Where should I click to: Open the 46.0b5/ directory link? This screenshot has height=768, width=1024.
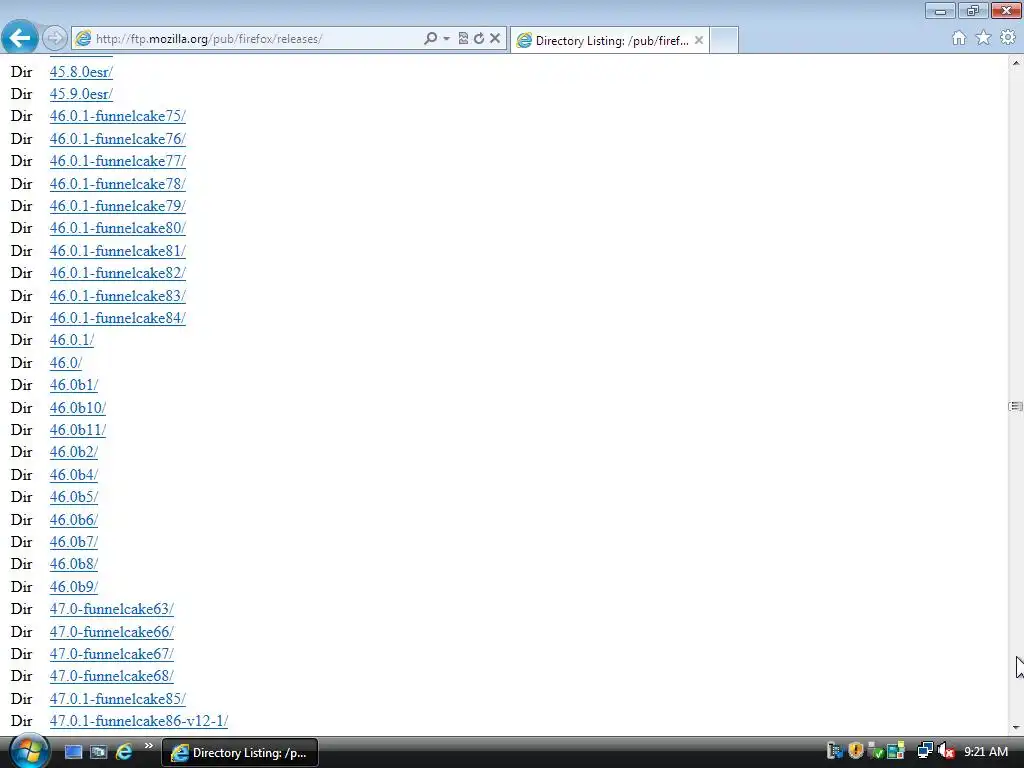pos(74,498)
